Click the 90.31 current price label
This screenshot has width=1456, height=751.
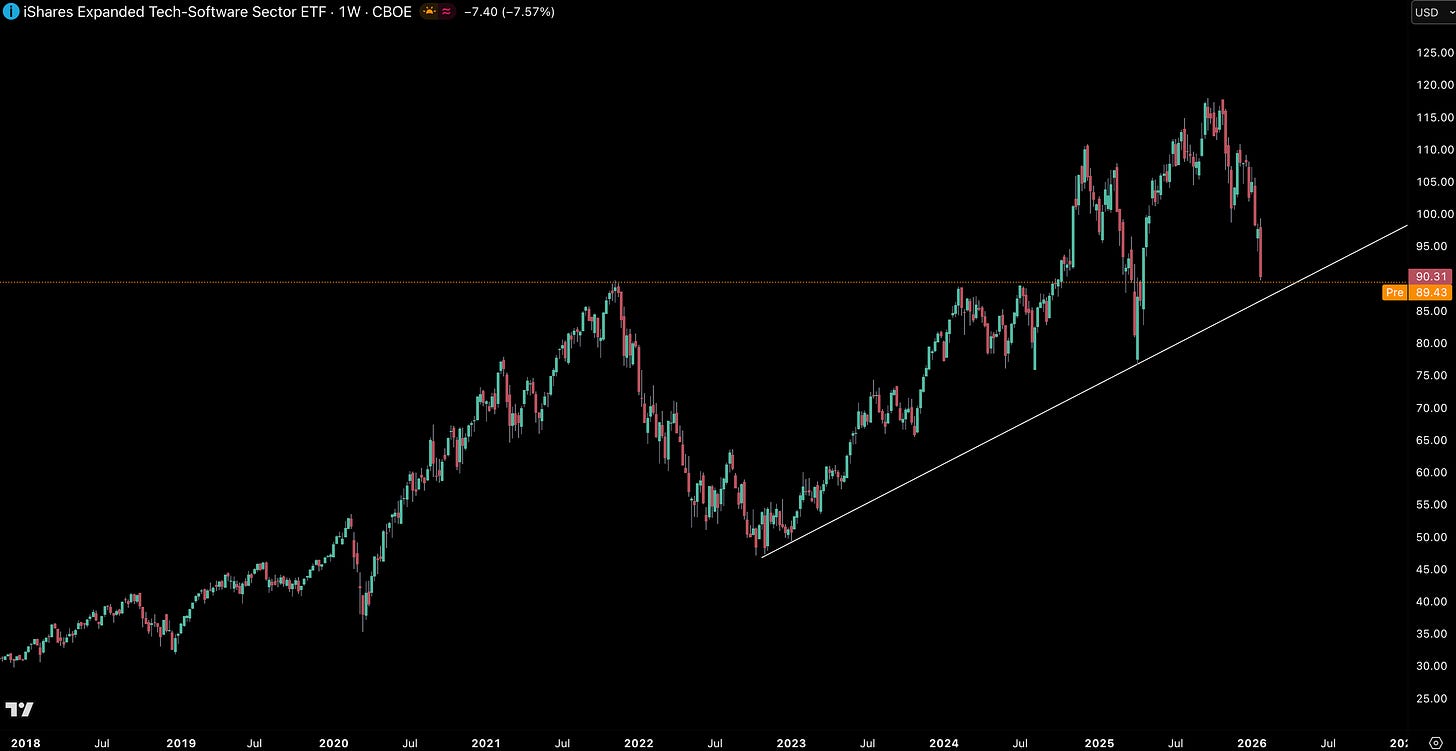click(x=1430, y=276)
